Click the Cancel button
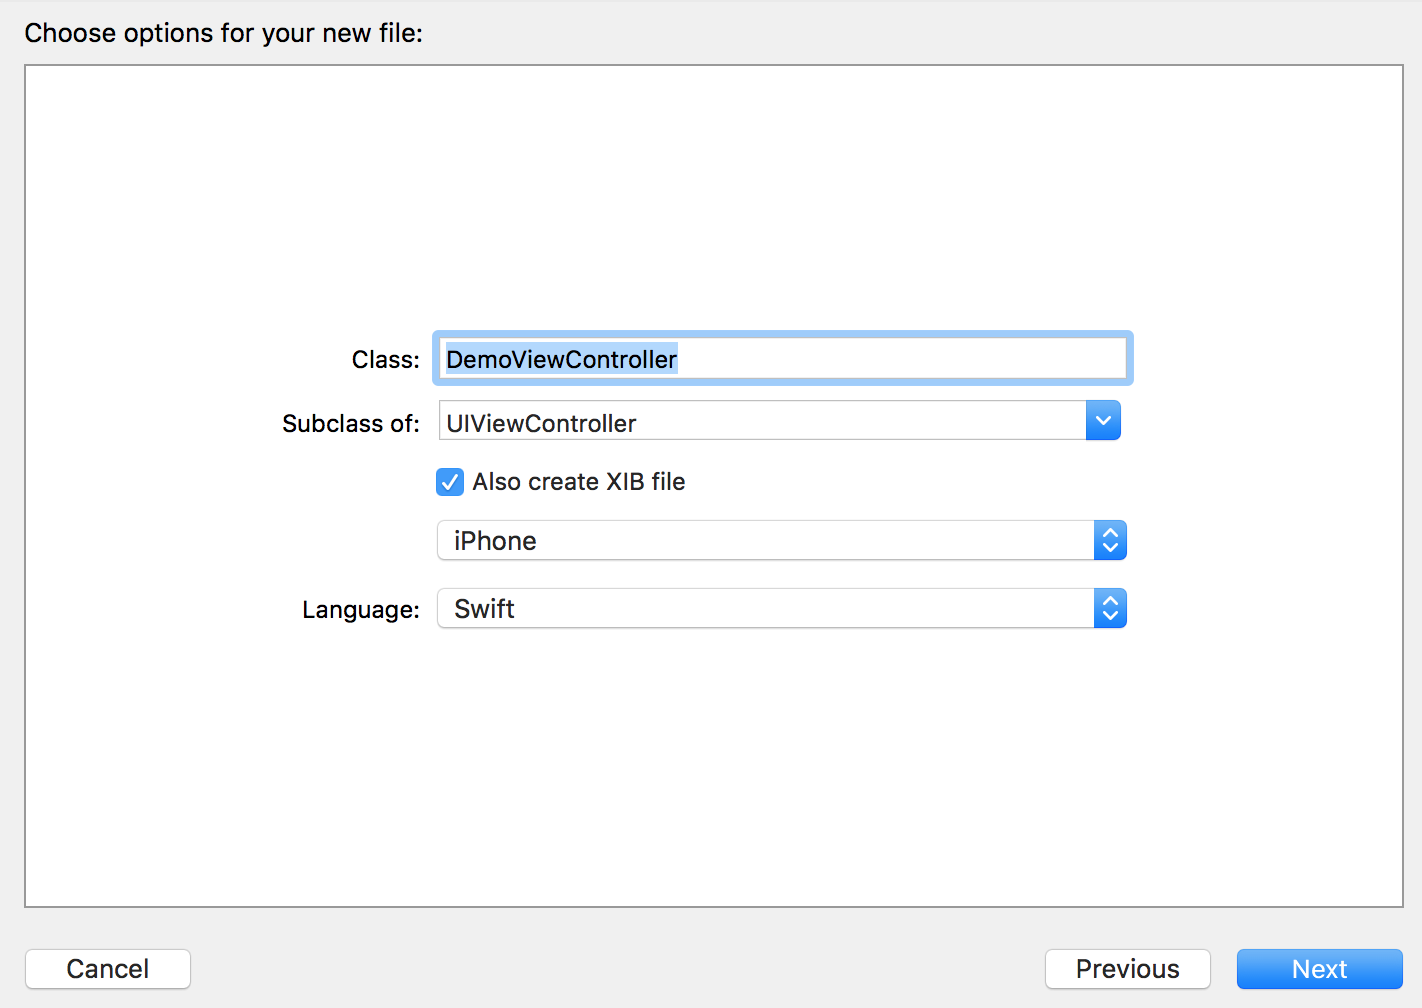The image size is (1422, 1008). 108,969
